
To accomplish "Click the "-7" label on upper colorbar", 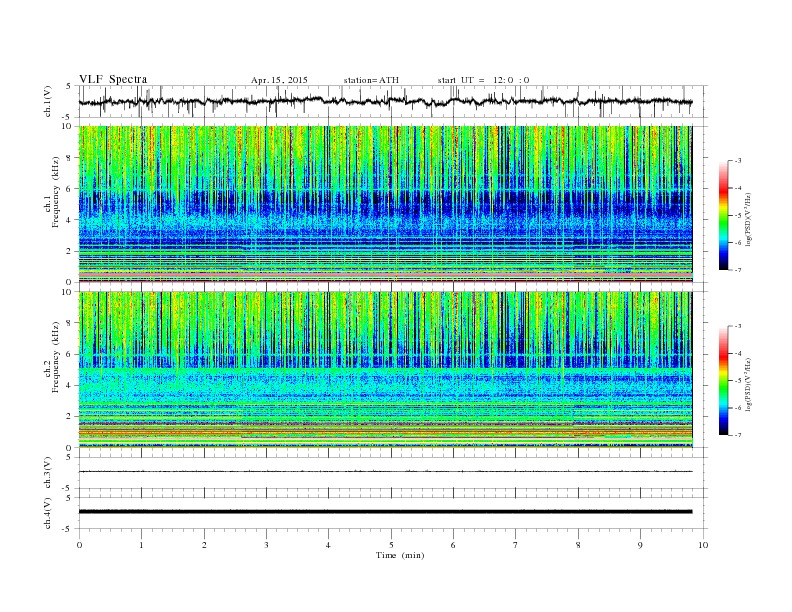I will (x=738, y=270).
